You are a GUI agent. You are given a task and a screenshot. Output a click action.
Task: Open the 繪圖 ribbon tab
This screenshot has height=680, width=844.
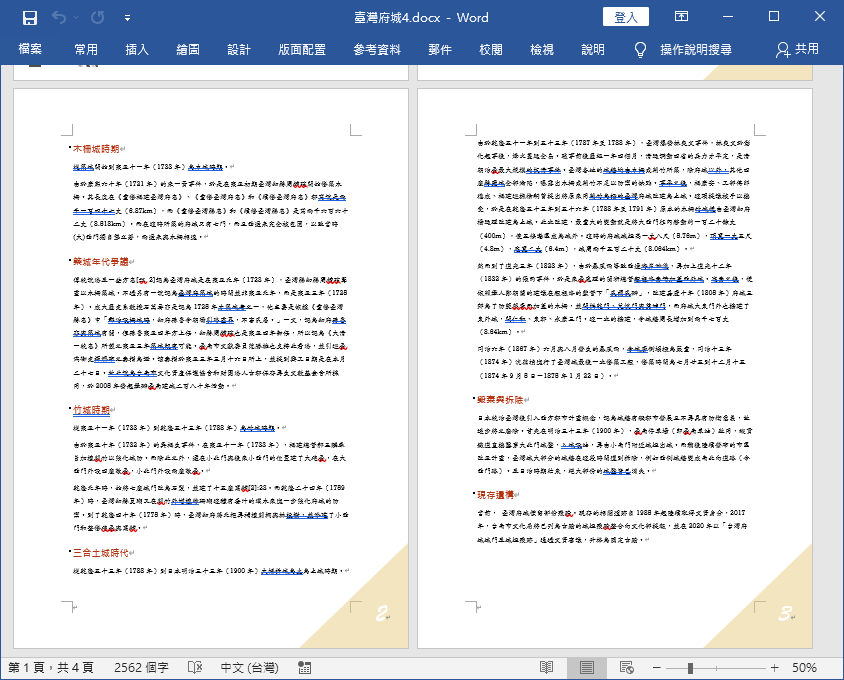click(x=188, y=50)
